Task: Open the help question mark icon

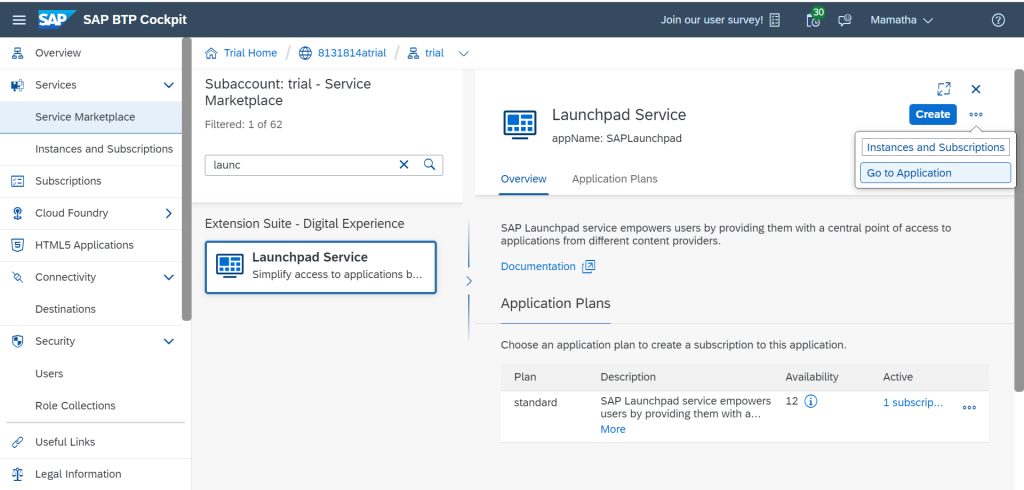Action: (998, 20)
